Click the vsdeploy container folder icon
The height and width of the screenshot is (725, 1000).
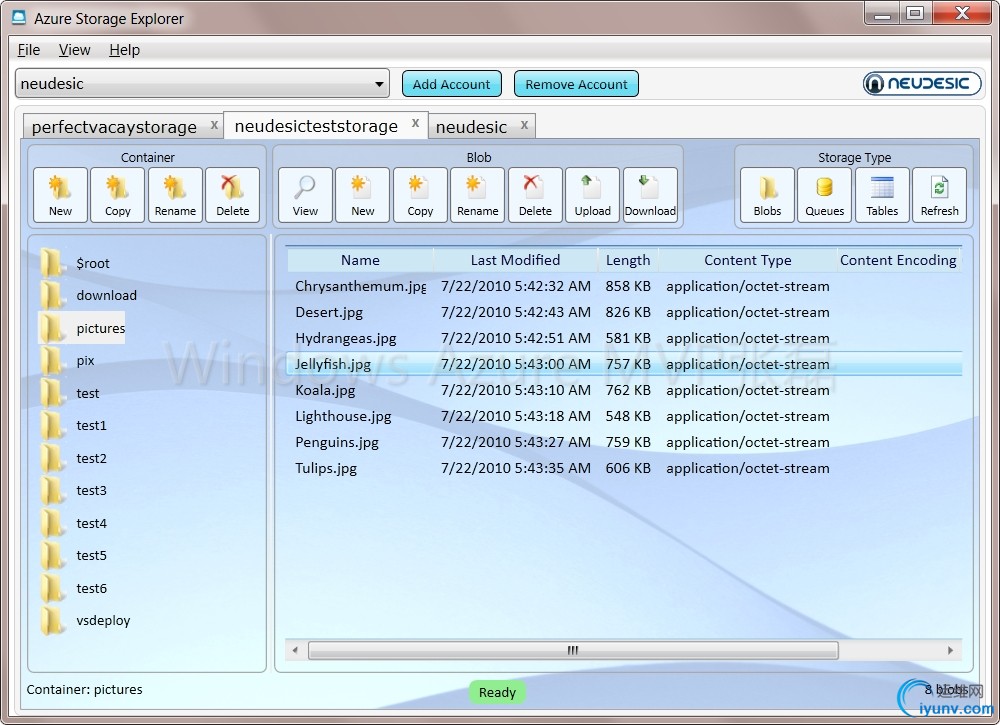(x=52, y=620)
